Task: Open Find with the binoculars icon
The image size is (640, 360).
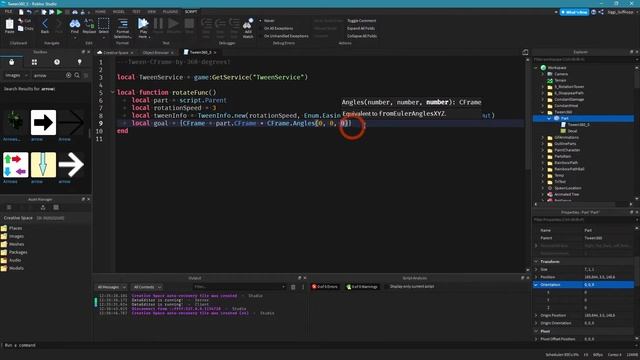Action: [75, 24]
